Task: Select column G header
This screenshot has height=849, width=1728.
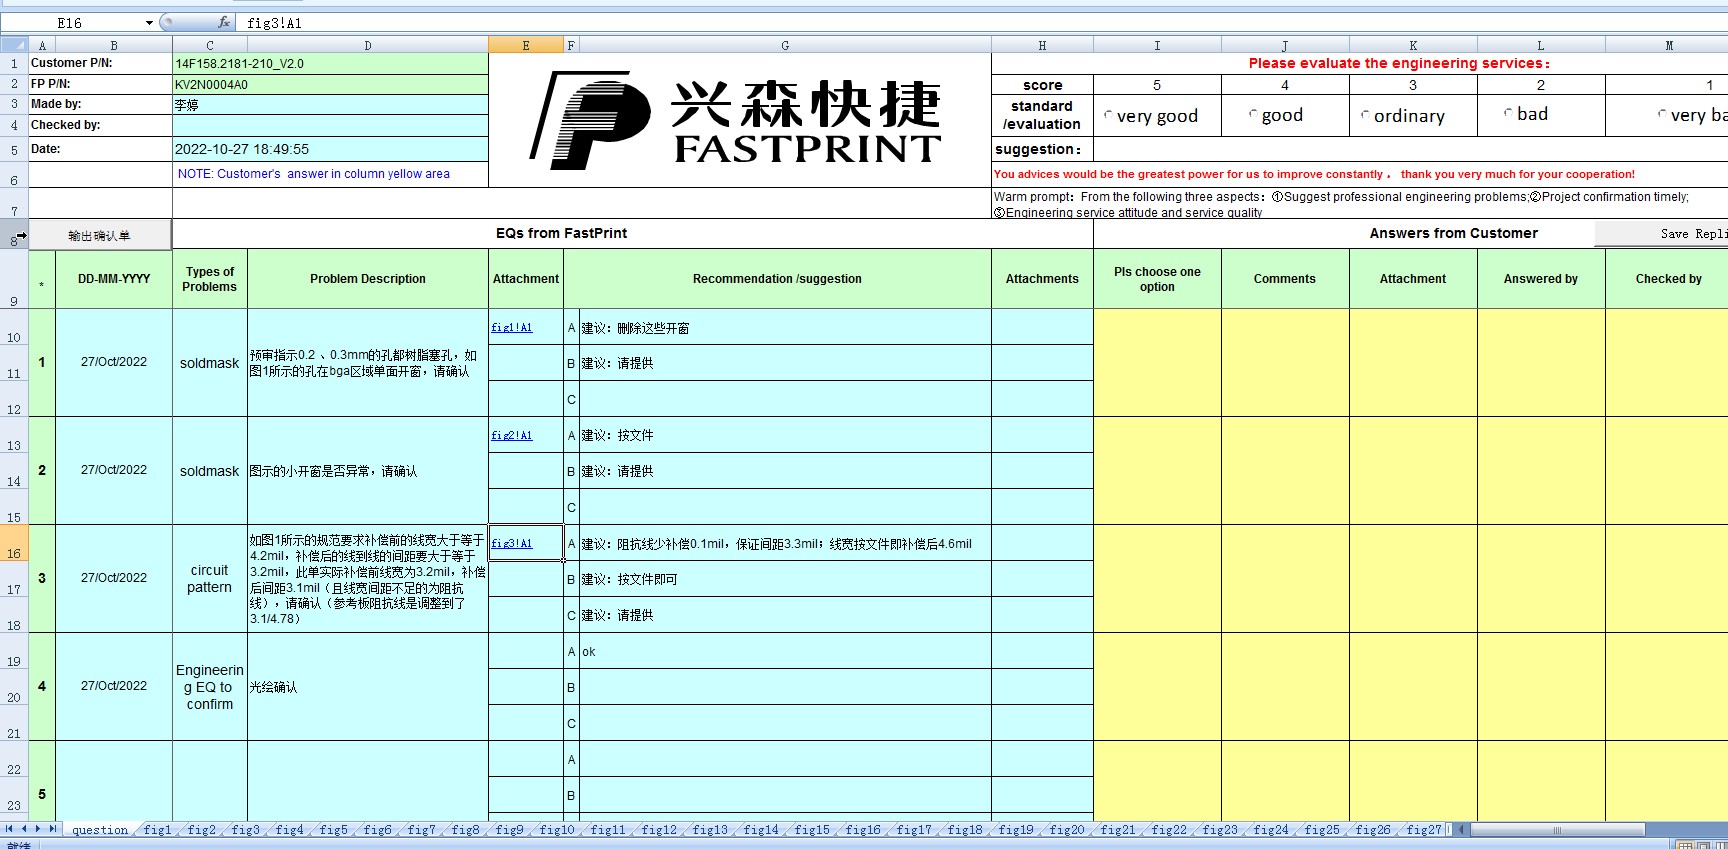Action: point(785,45)
